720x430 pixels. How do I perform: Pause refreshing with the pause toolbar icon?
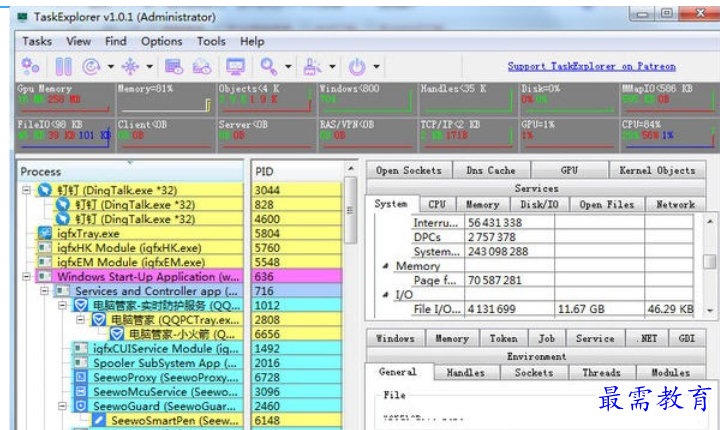[63, 67]
